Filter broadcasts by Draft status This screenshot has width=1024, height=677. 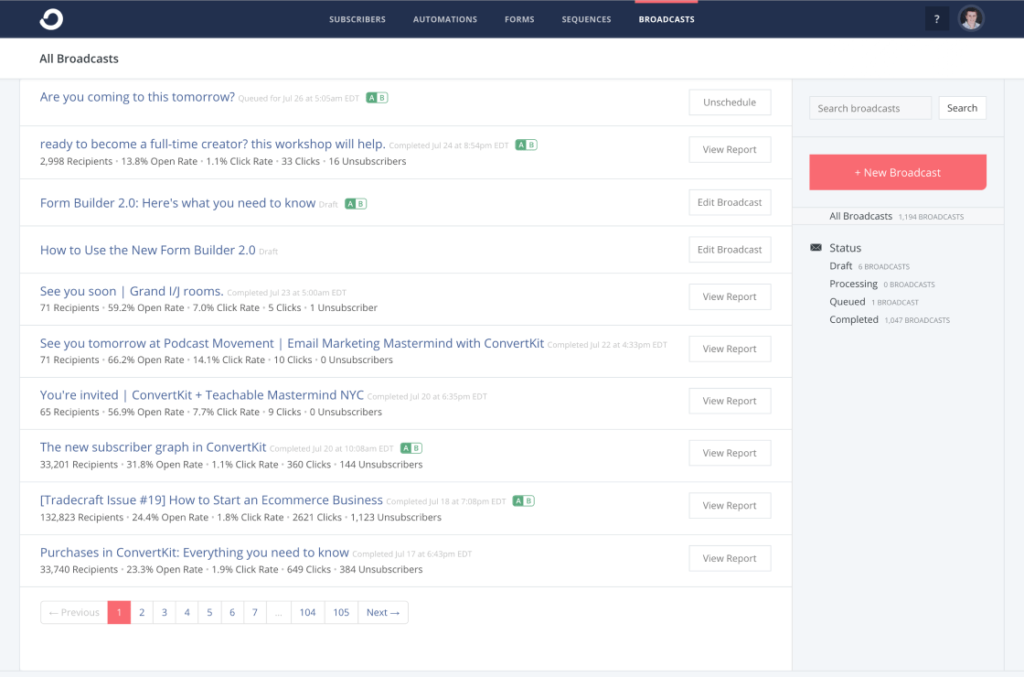[x=840, y=267]
